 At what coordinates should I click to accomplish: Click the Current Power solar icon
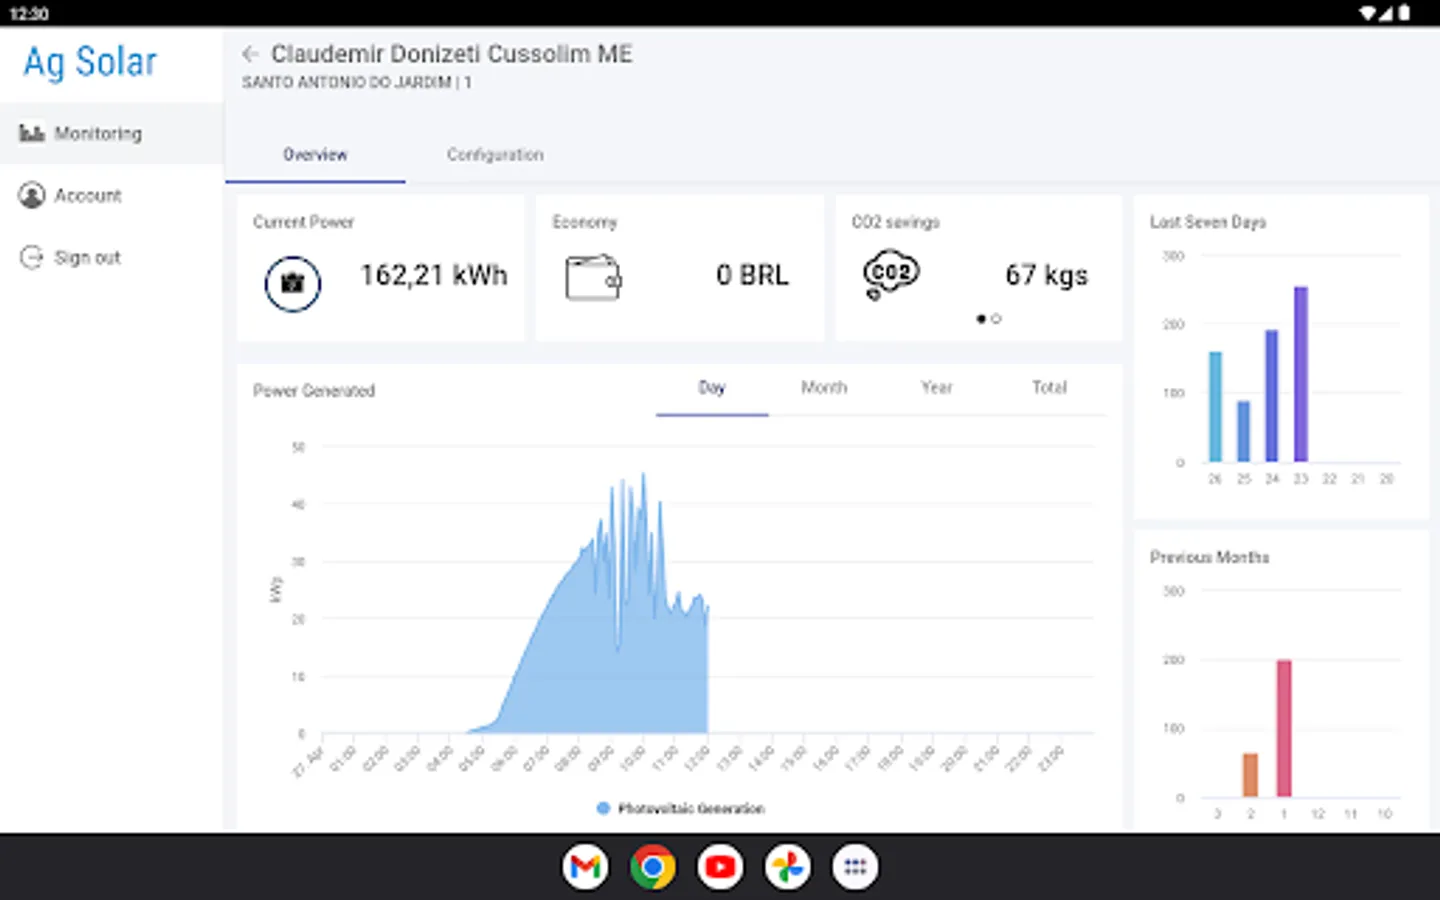click(x=292, y=283)
